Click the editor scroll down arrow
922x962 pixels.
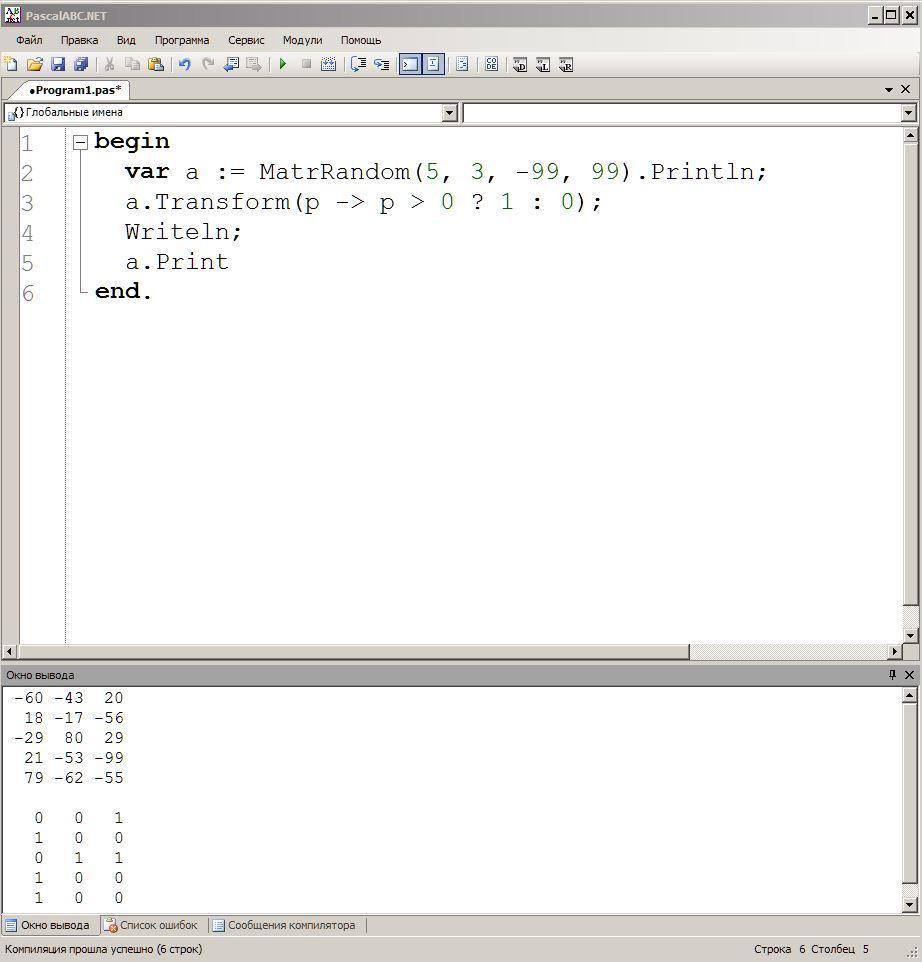(x=910, y=636)
